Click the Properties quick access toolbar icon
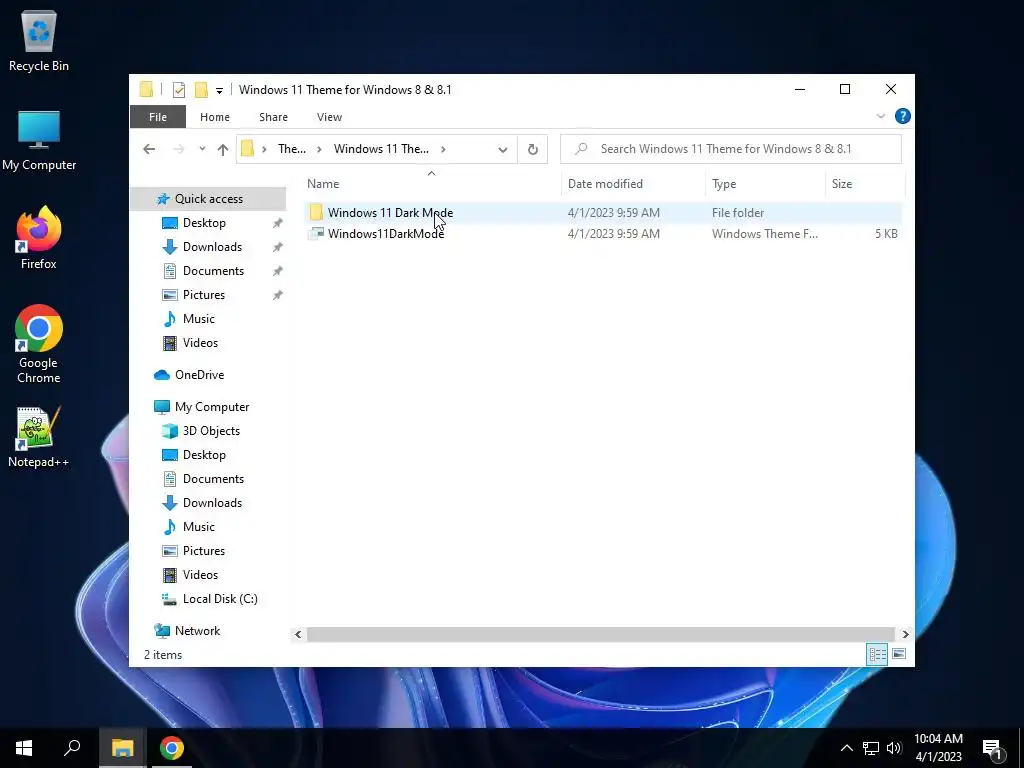This screenshot has height=768, width=1024. [179, 89]
